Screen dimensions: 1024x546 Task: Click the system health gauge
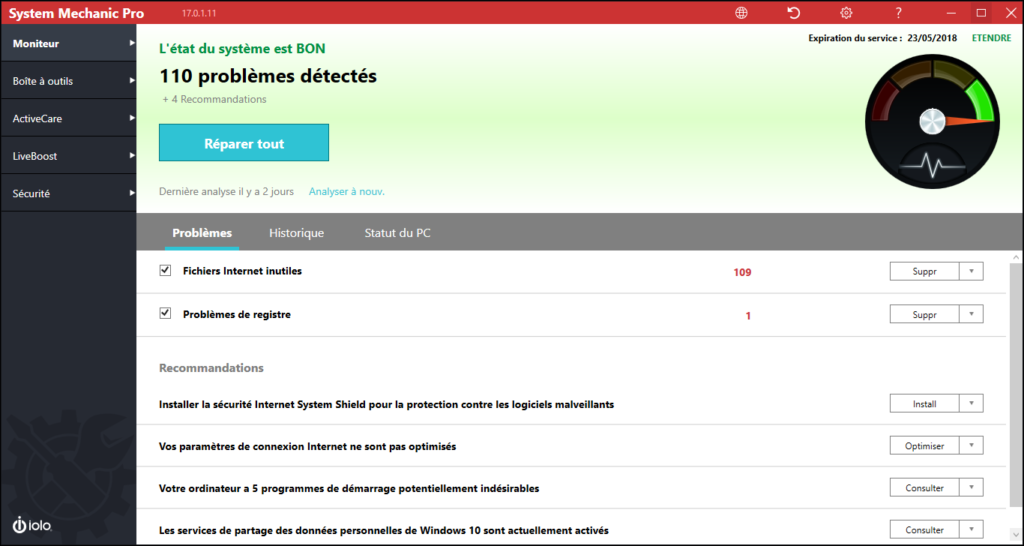pyautogui.click(x=932, y=121)
